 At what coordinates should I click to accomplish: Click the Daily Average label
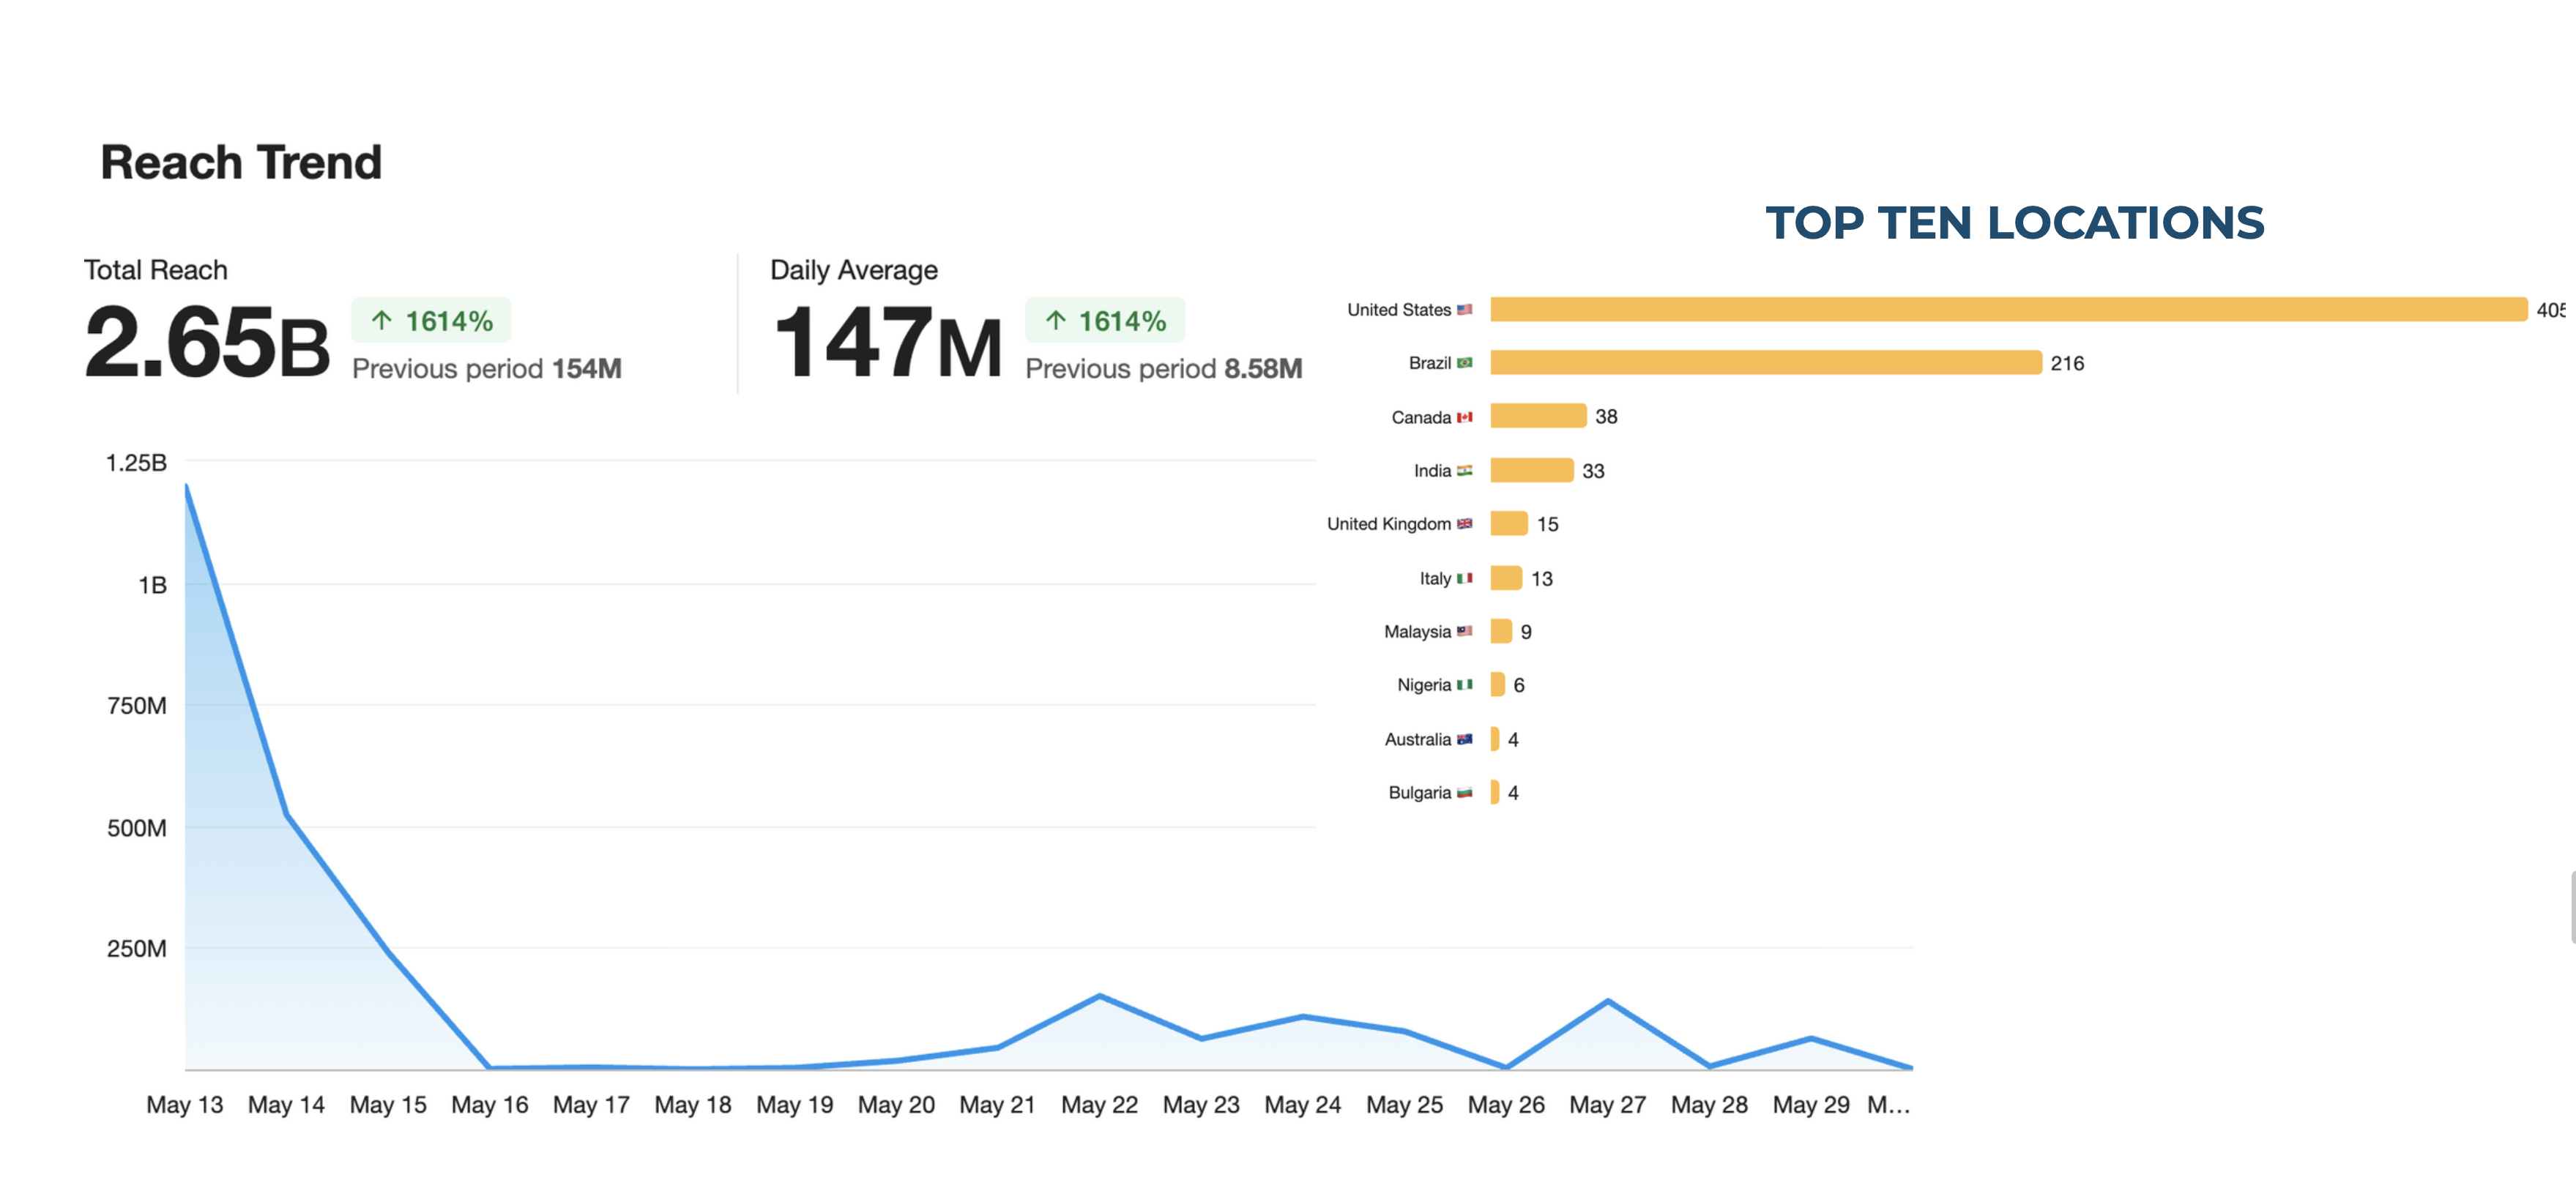pos(854,270)
